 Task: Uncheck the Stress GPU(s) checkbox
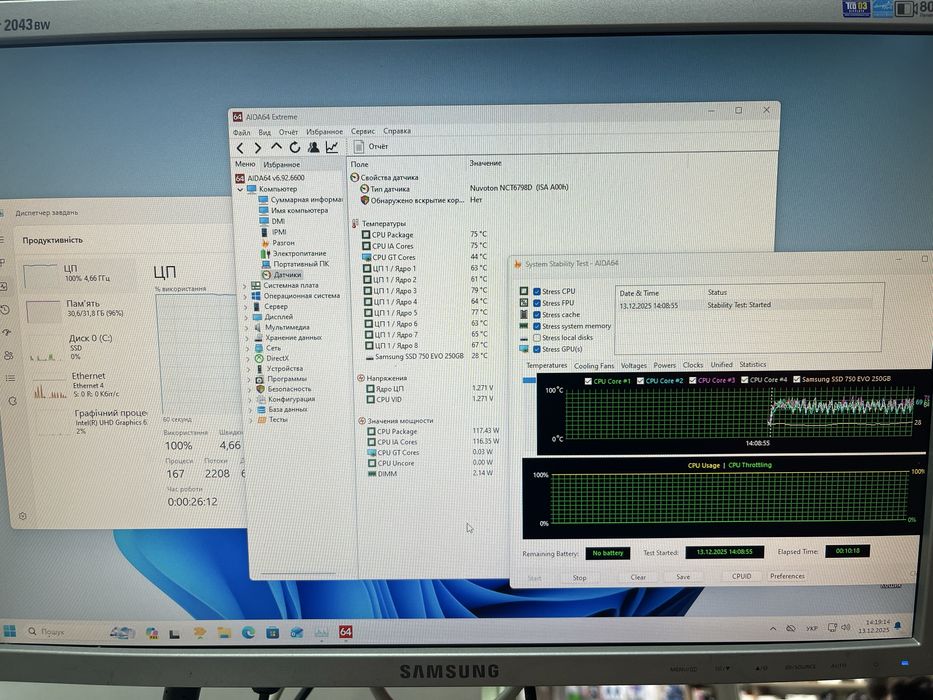pyautogui.click(x=537, y=349)
